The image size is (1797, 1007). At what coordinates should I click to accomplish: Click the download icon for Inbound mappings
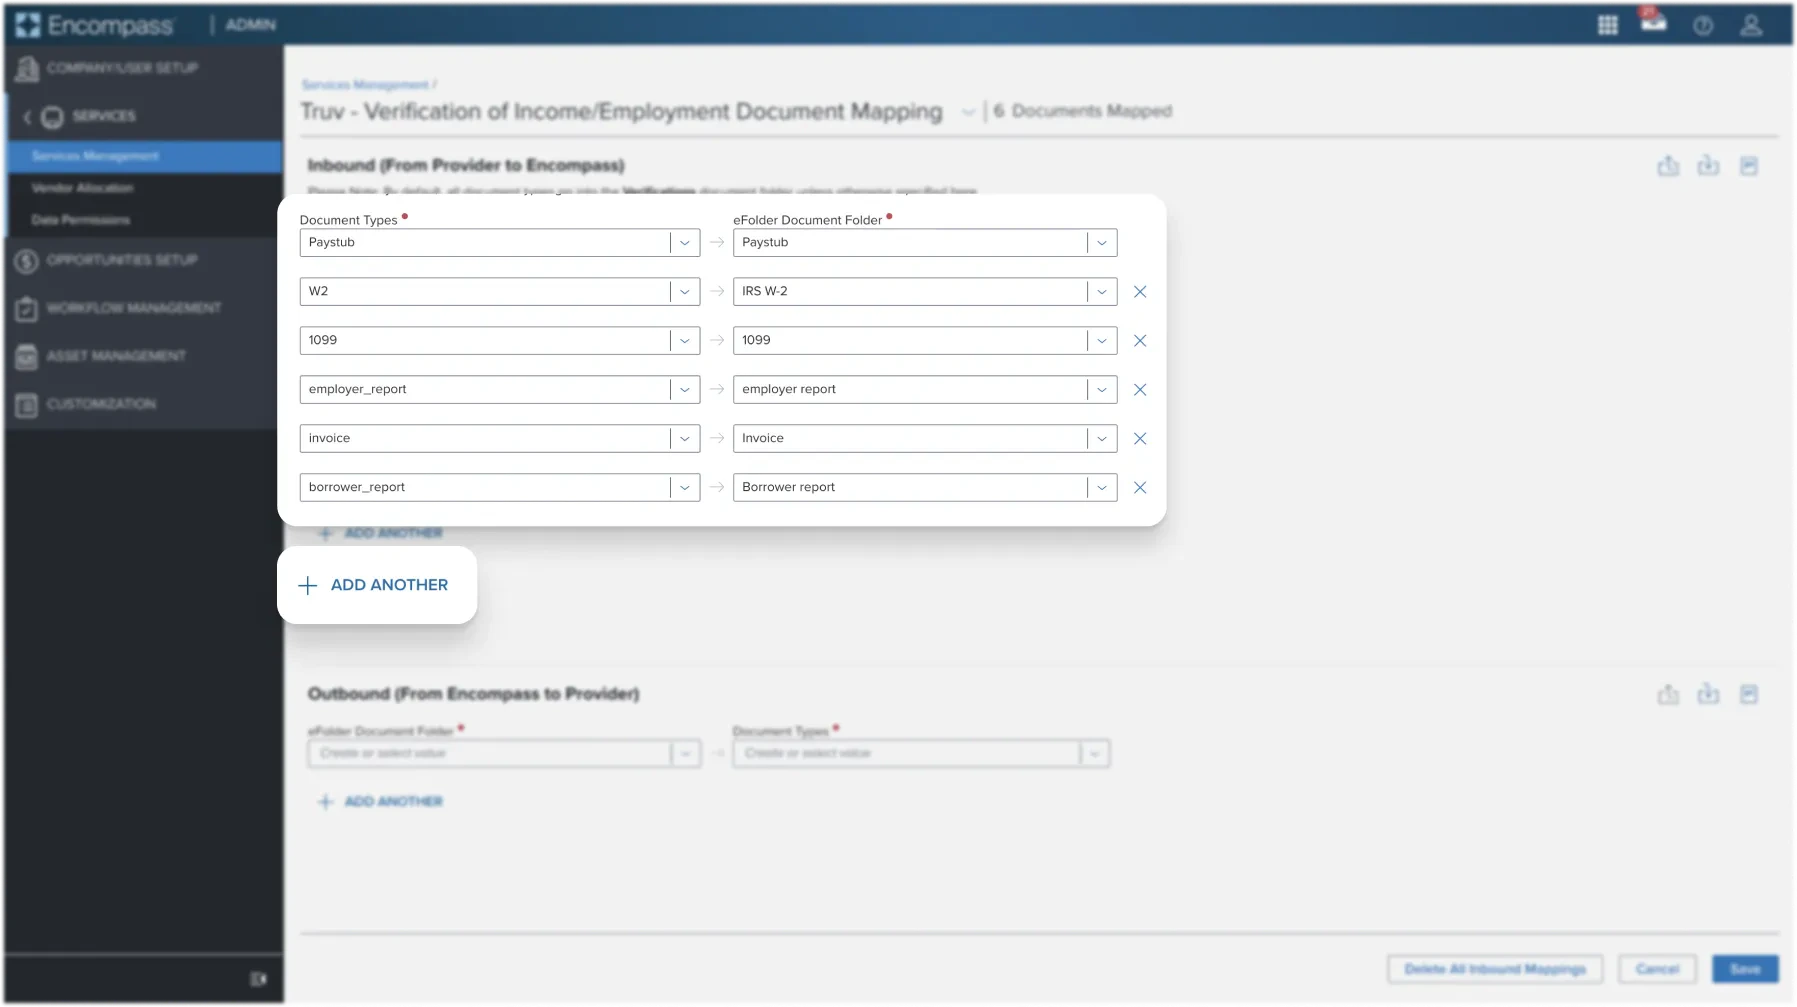point(1709,166)
